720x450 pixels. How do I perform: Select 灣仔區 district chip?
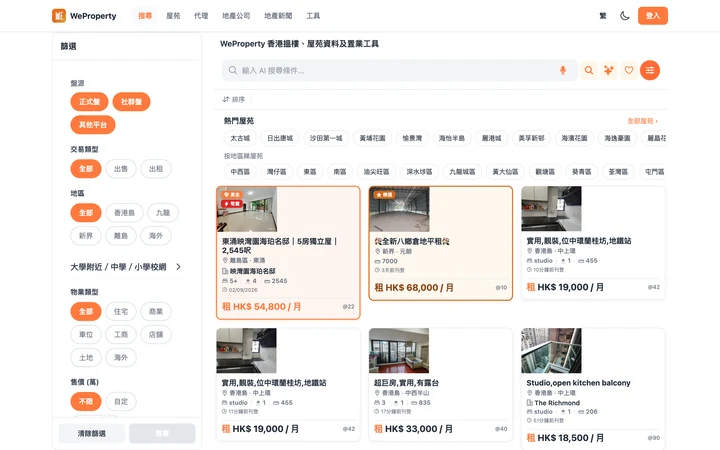click(x=276, y=171)
